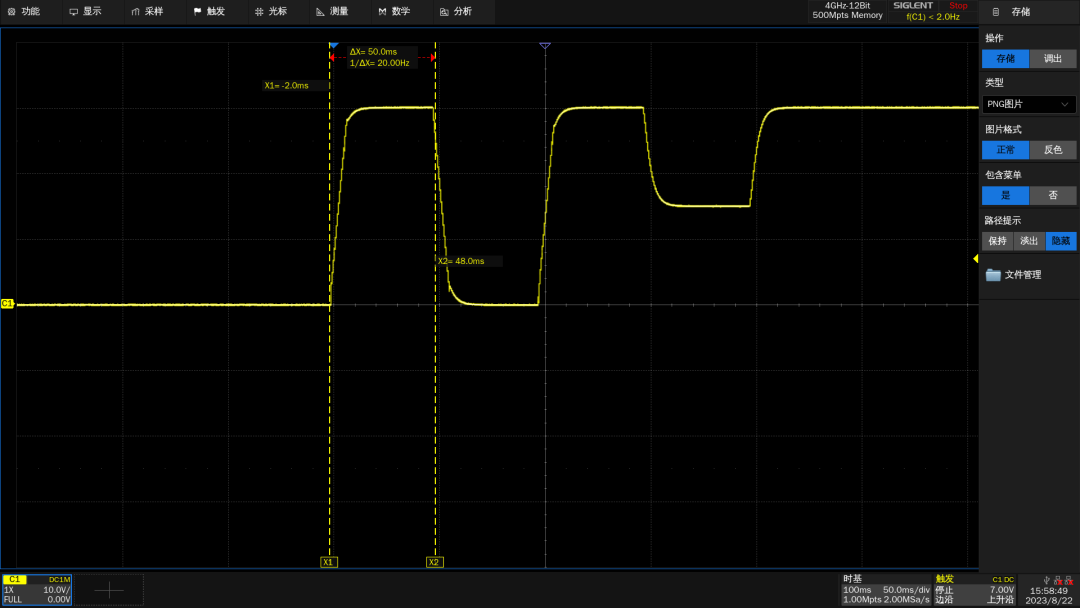Open the 显示 (Display) menu
Image resolution: width=1080 pixels, height=608 pixels.
click(x=85, y=12)
